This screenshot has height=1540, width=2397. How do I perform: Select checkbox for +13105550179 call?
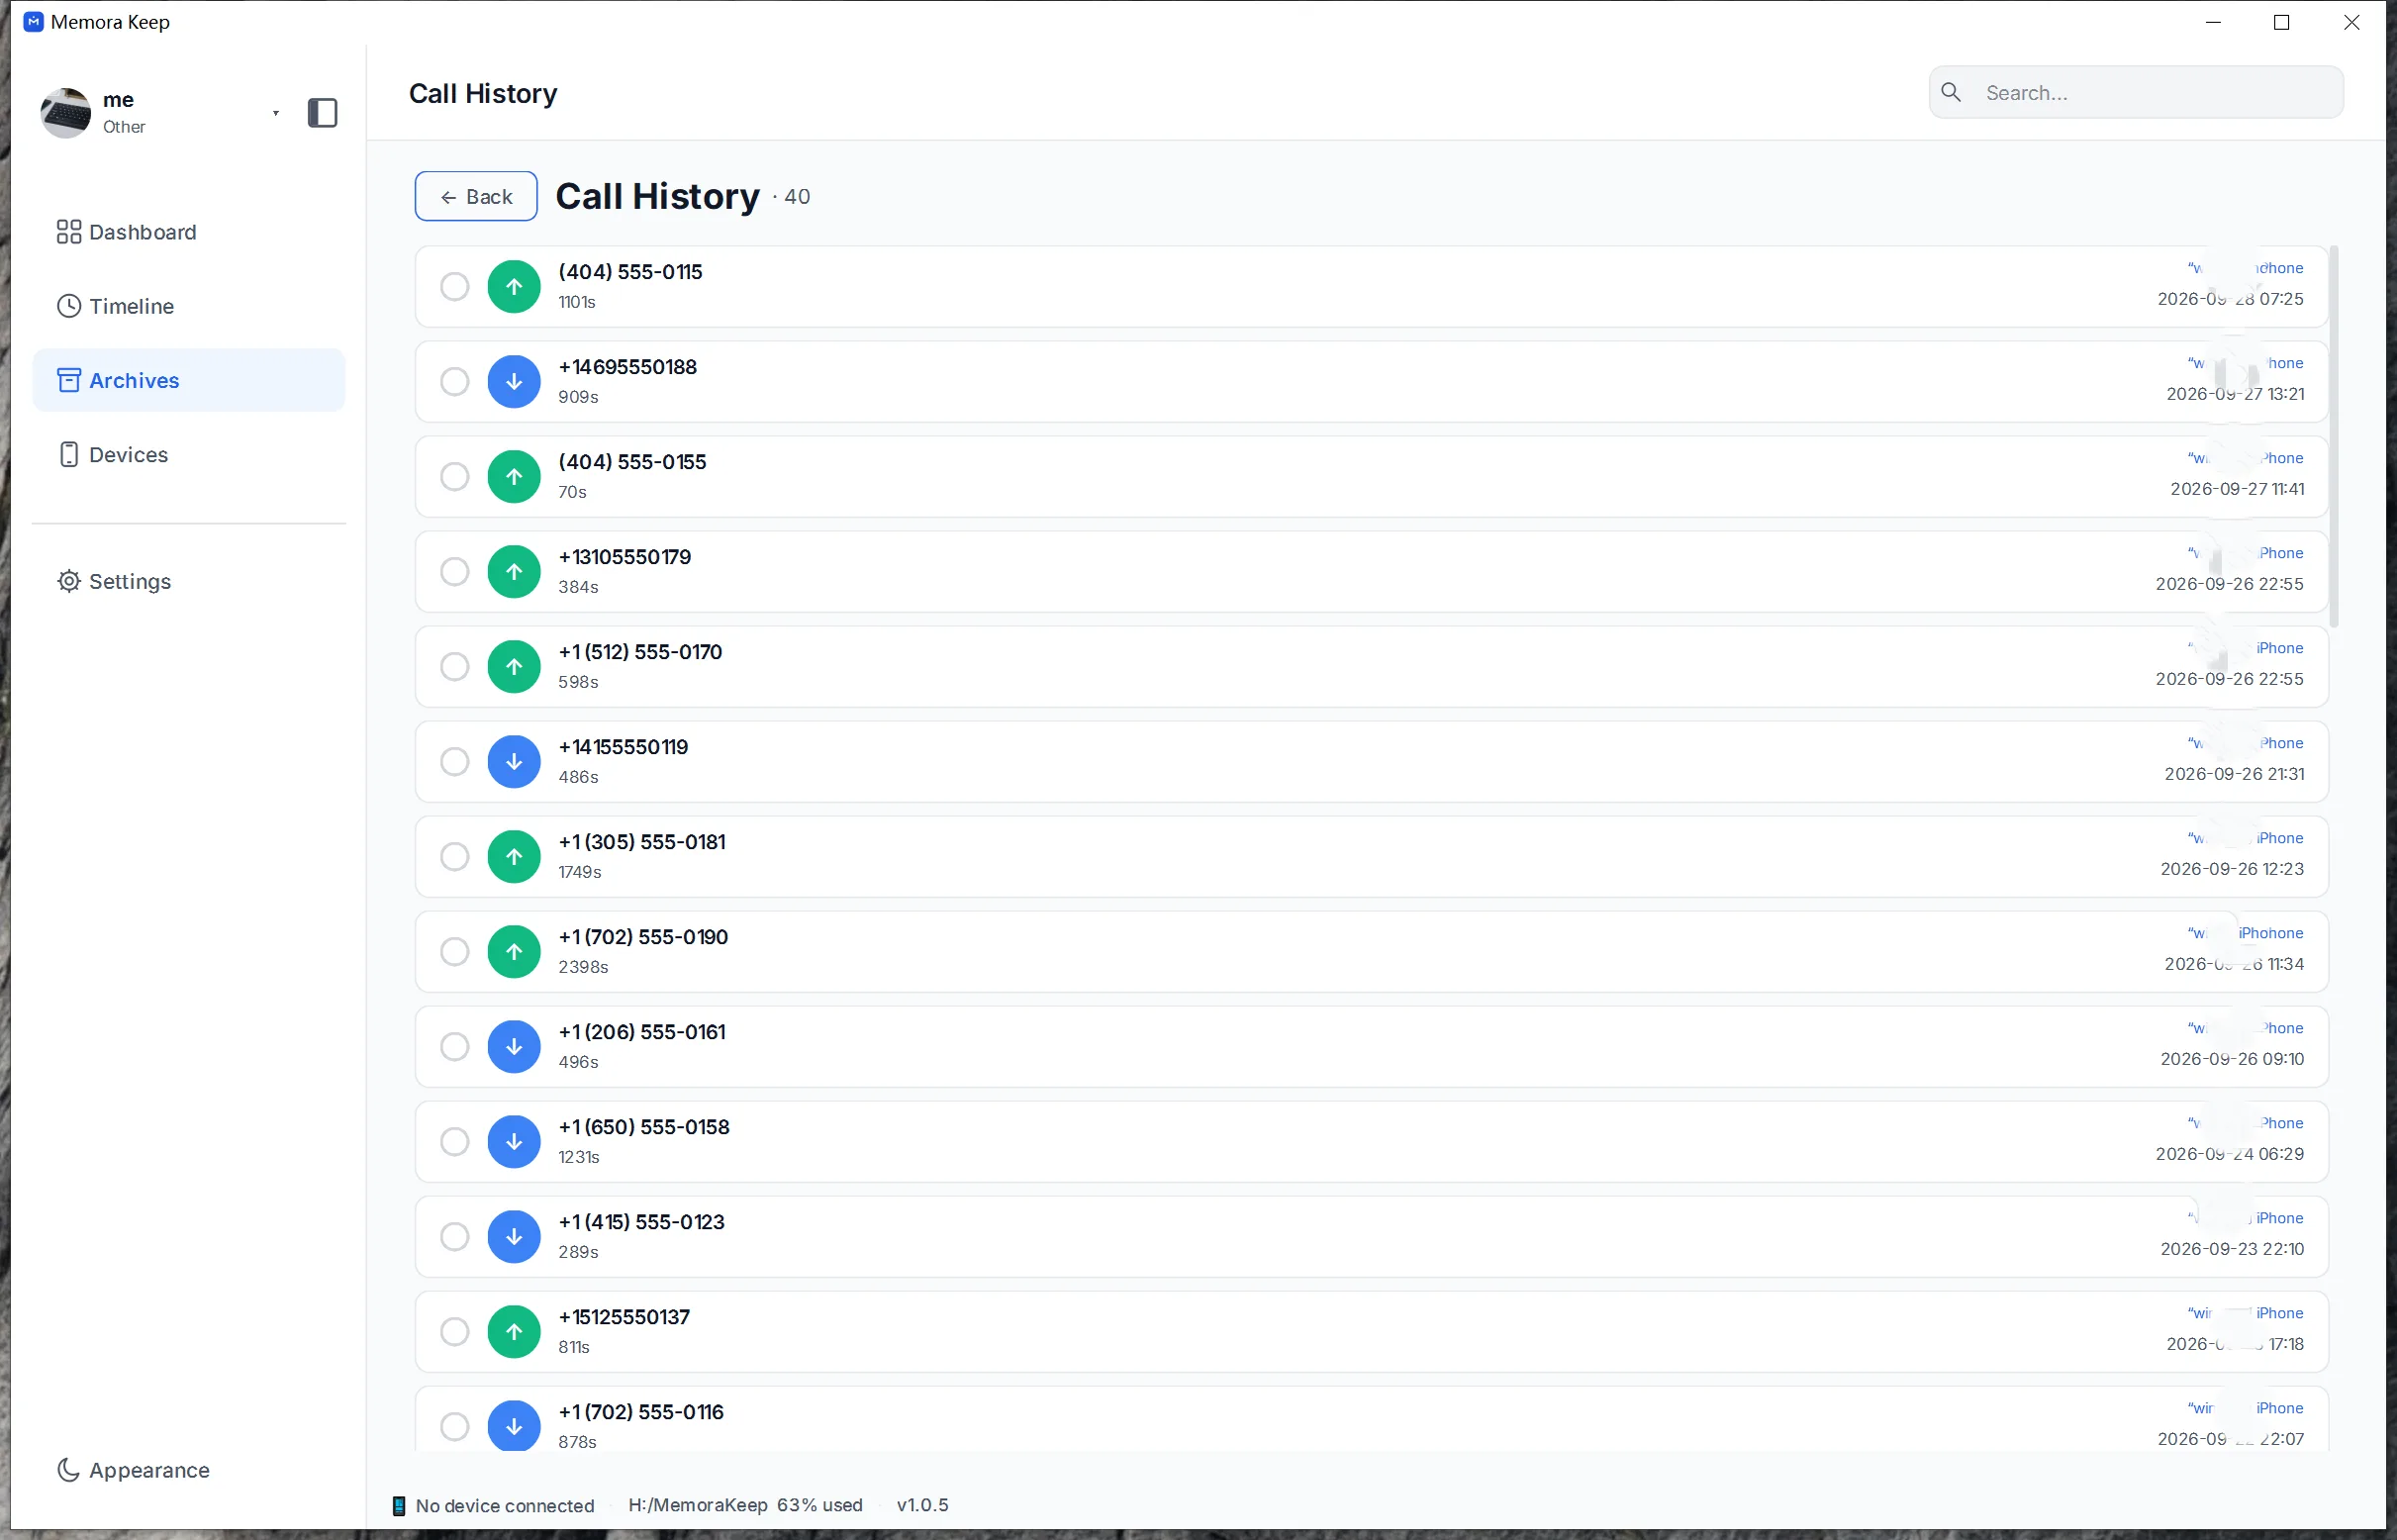(x=455, y=571)
